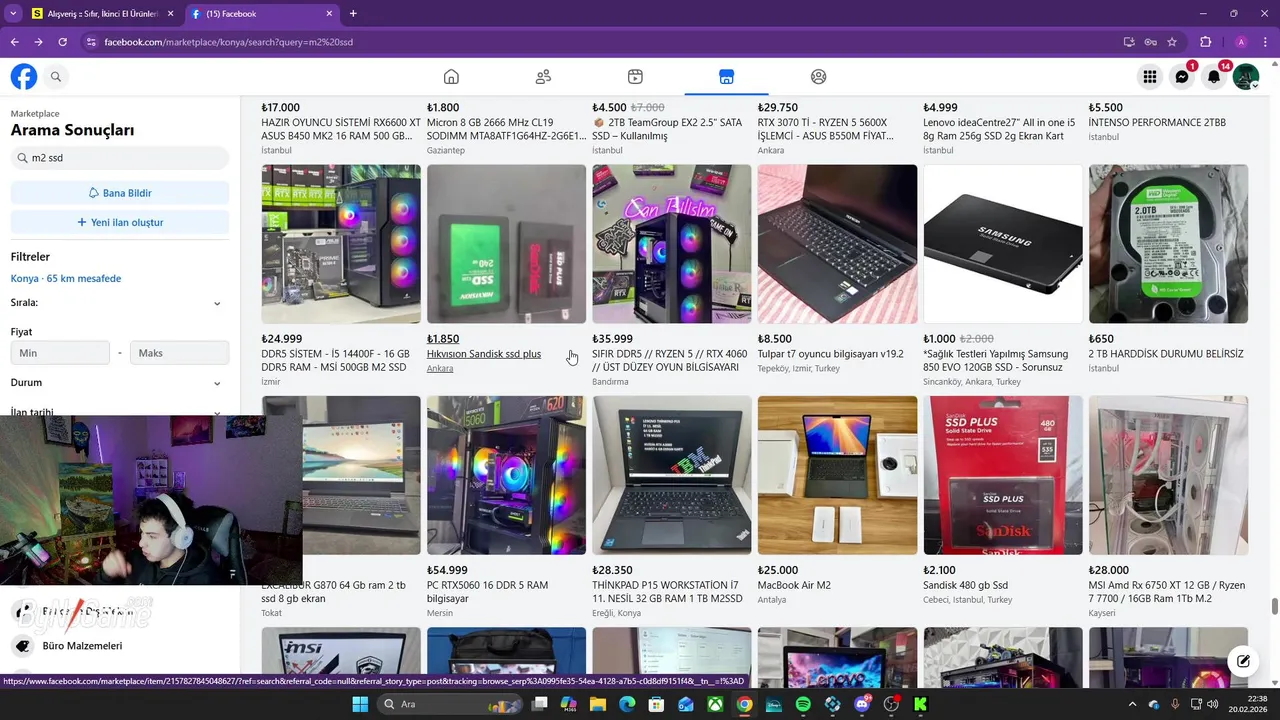Open the profile account avatar menu
The height and width of the screenshot is (720, 1280).
pos(1246,77)
